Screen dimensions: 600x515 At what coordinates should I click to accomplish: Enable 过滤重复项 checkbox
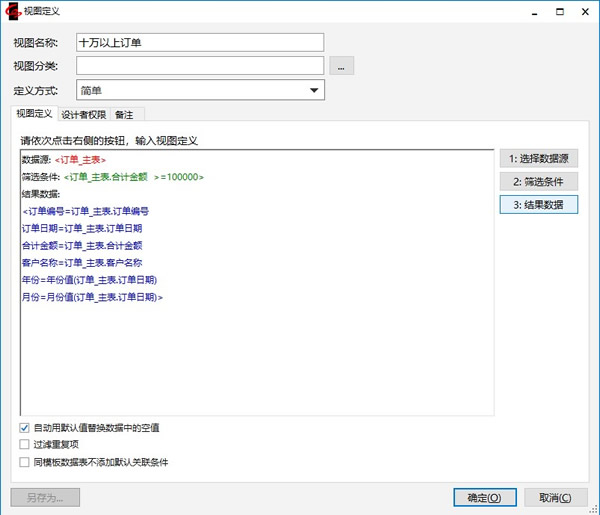tap(25, 445)
